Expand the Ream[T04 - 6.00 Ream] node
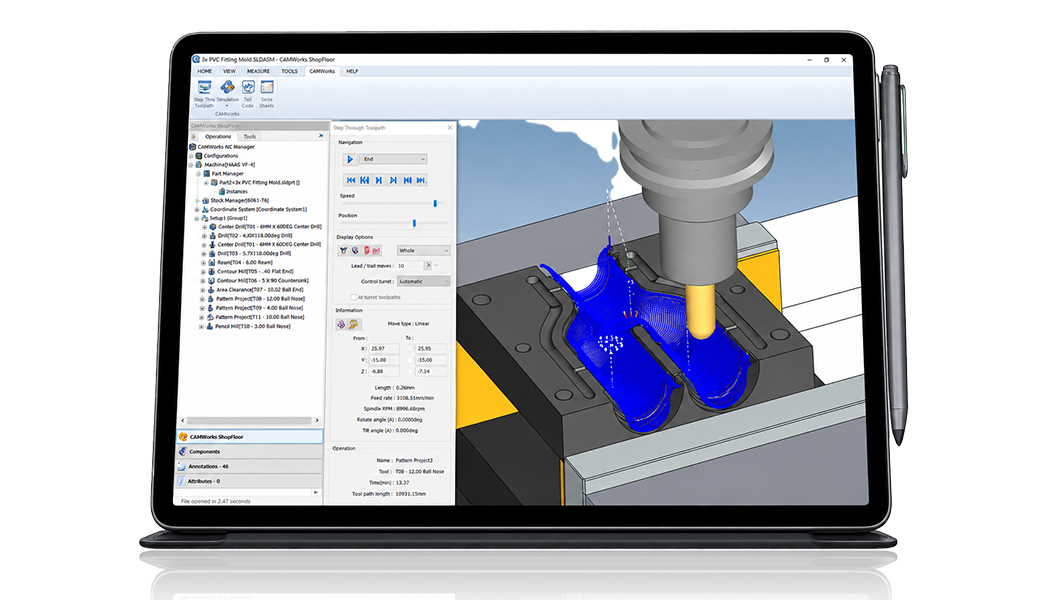The image size is (1044, 600). [x=204, y=262]
